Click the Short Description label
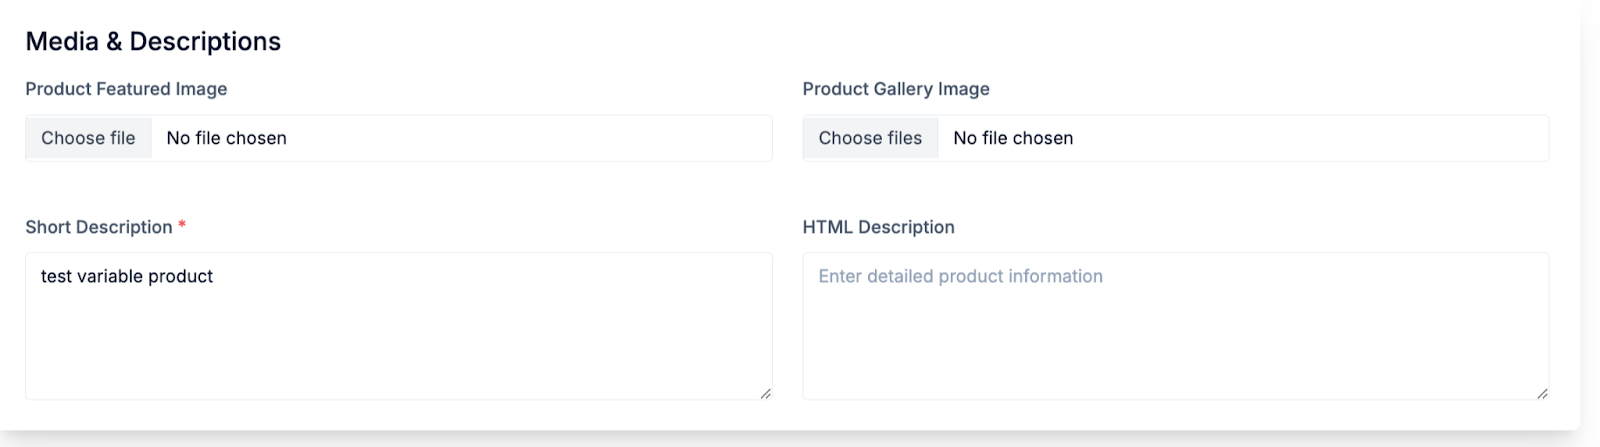Viewport: 1600px width, 447px height. (x=99, y=227)
